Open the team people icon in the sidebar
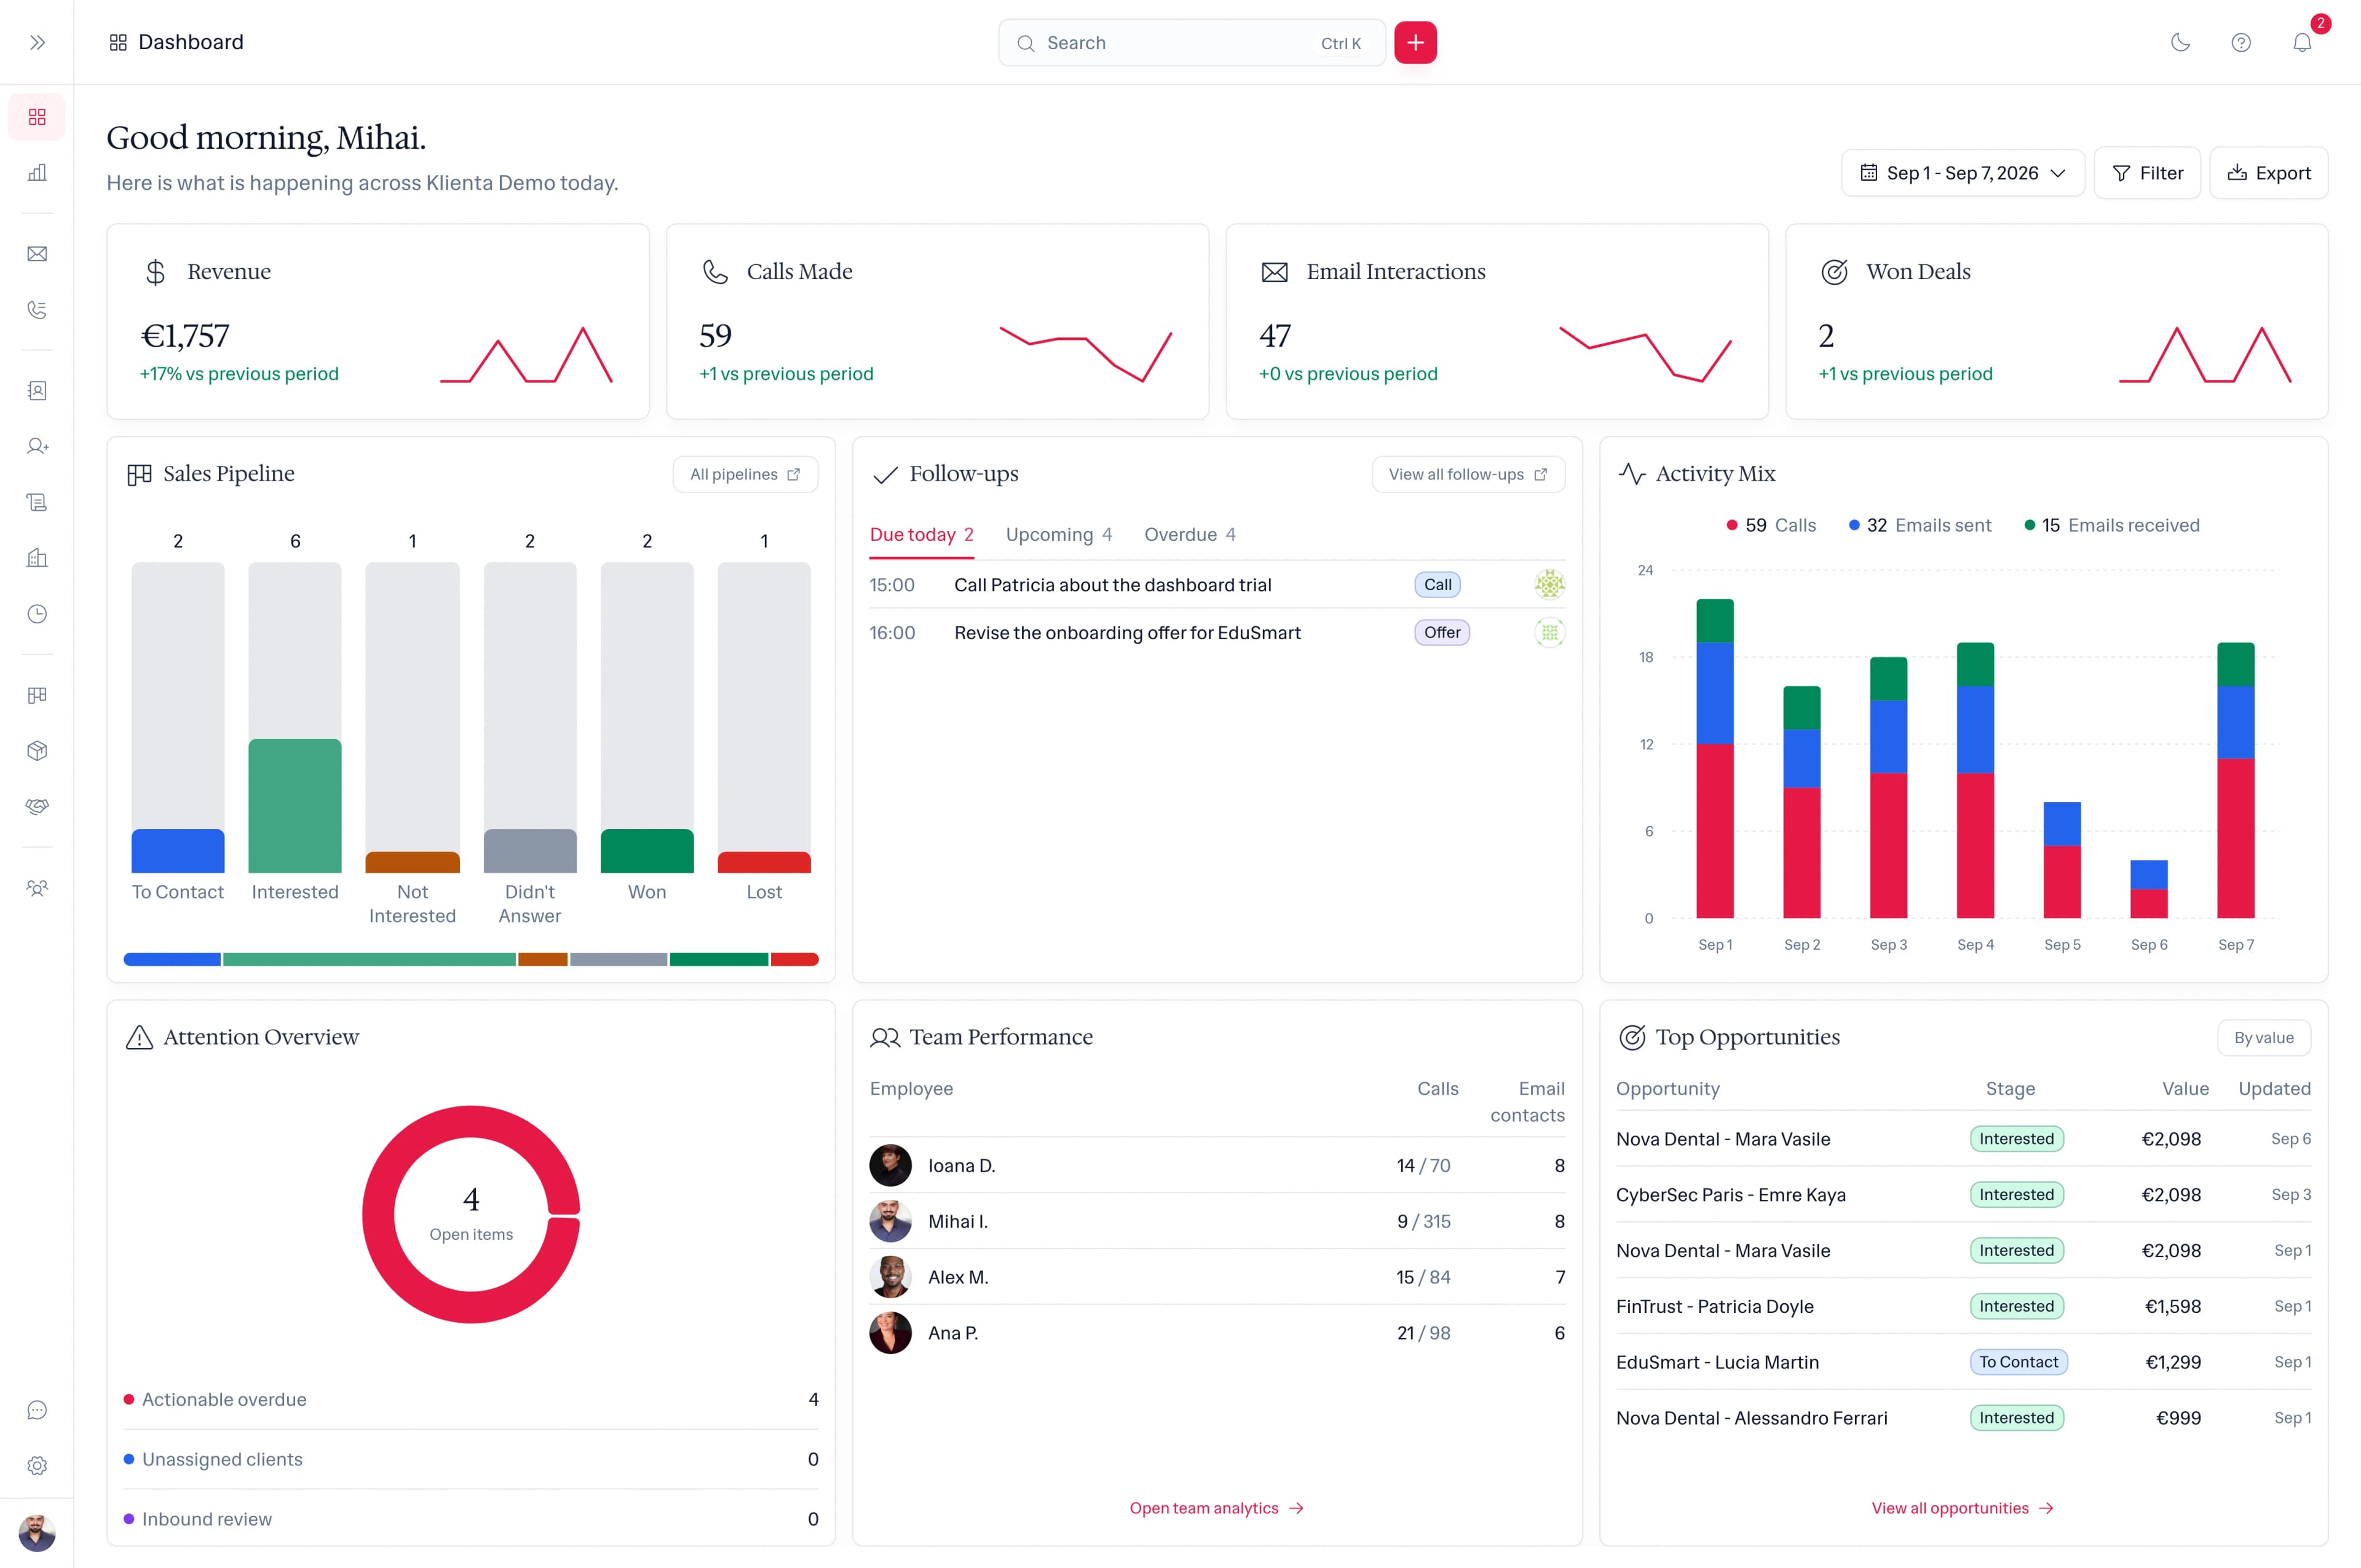2361x1568 pixels. [x=37, y=888]
